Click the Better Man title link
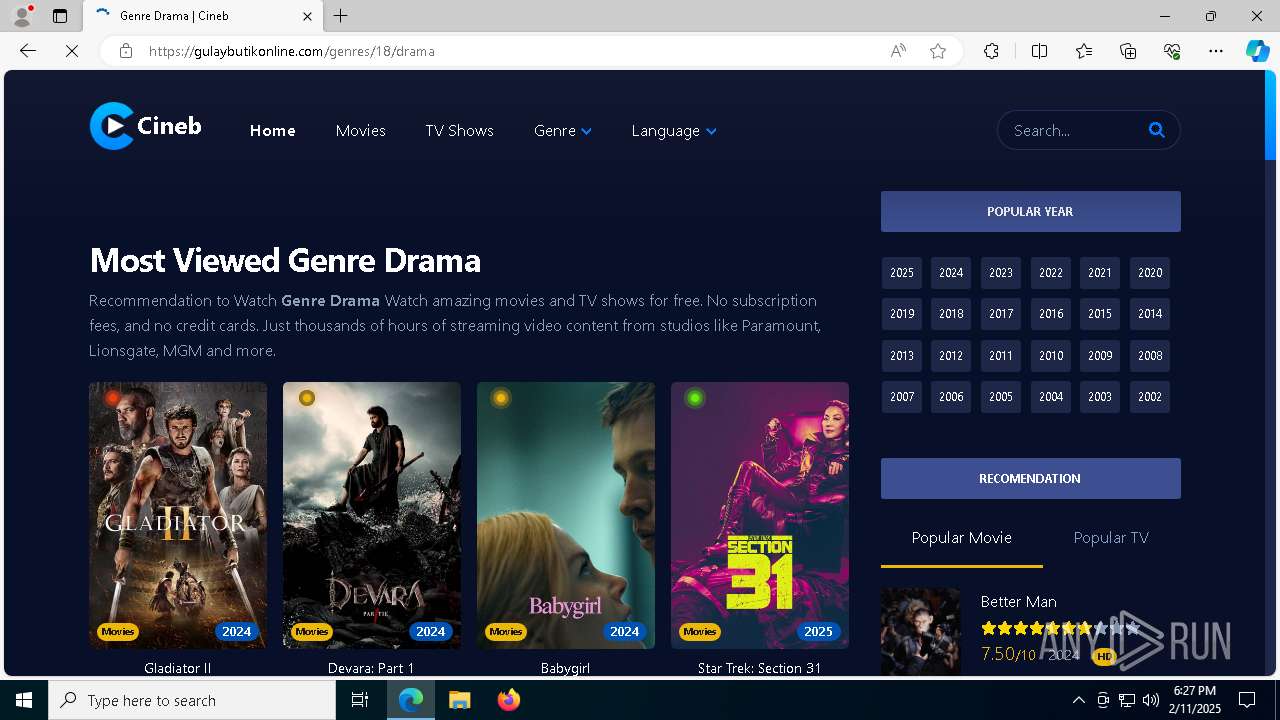Viewport: 1280px width, 720px height. 1018,602
